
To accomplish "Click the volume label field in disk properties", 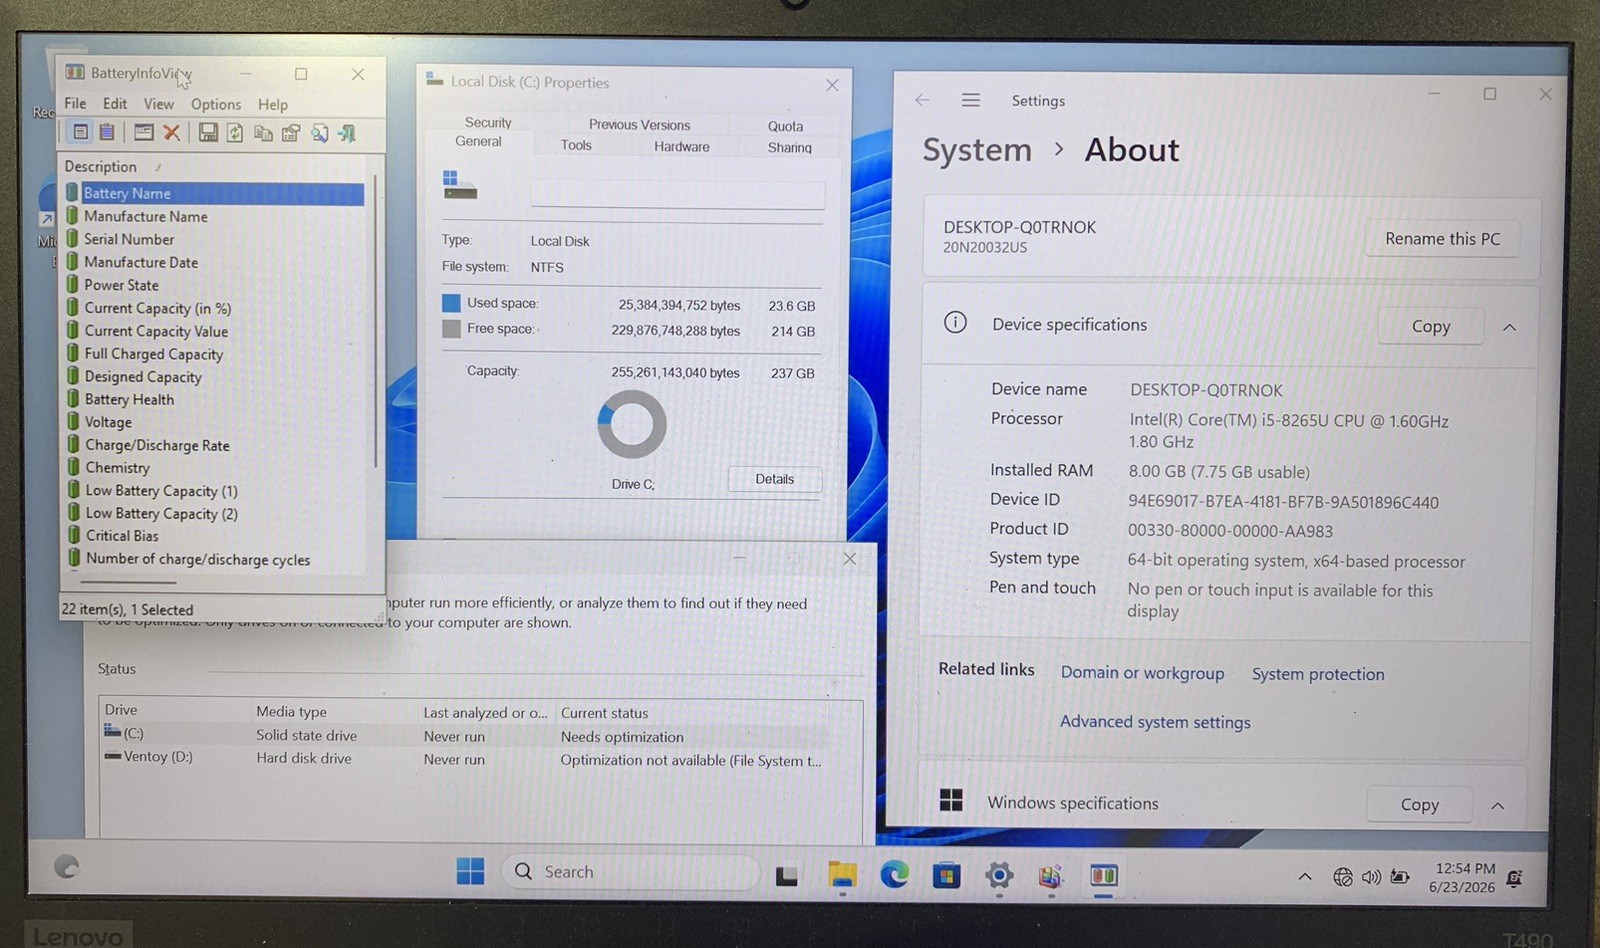I will (677, 193).
